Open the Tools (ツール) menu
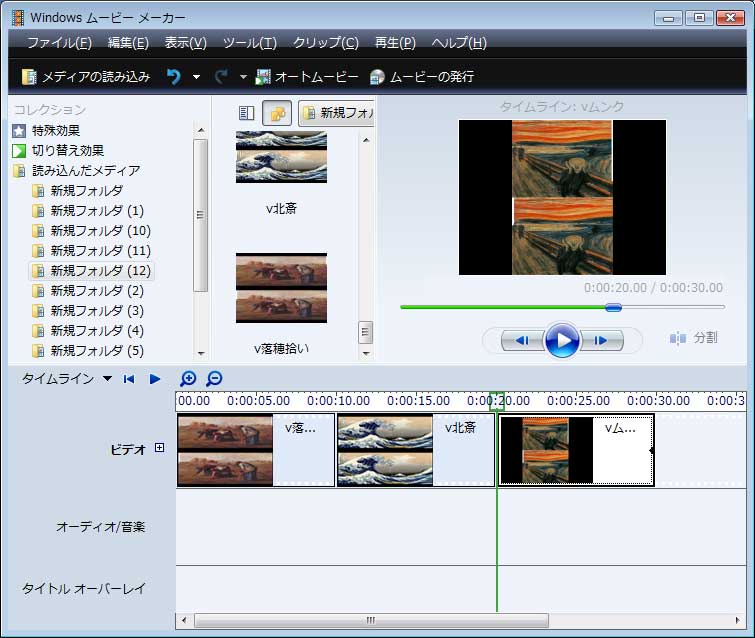Screen dimensions: 755x638 click(x=250, y=43)
